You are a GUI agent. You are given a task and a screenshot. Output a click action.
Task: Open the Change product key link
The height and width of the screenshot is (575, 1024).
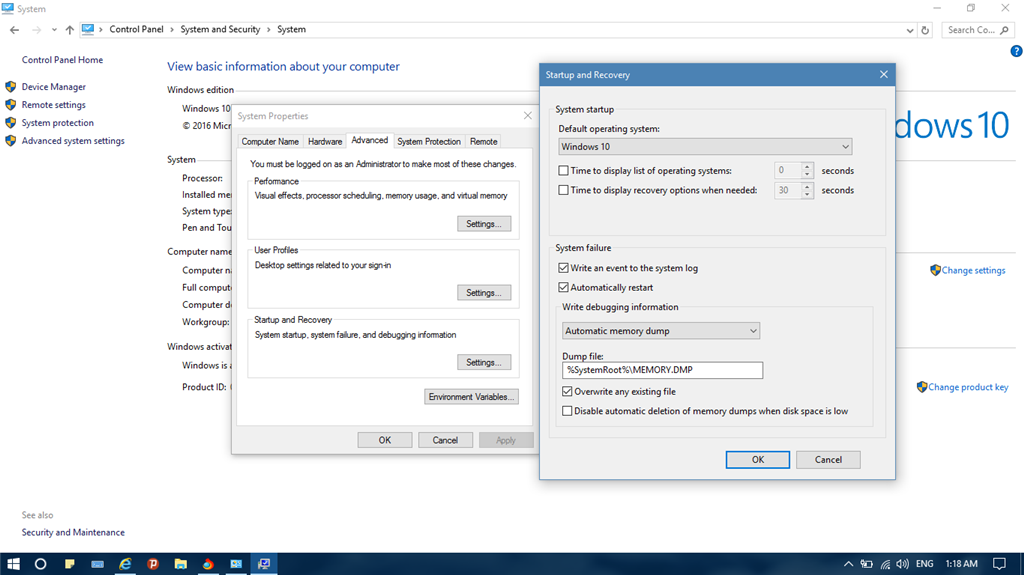point(968,387)
